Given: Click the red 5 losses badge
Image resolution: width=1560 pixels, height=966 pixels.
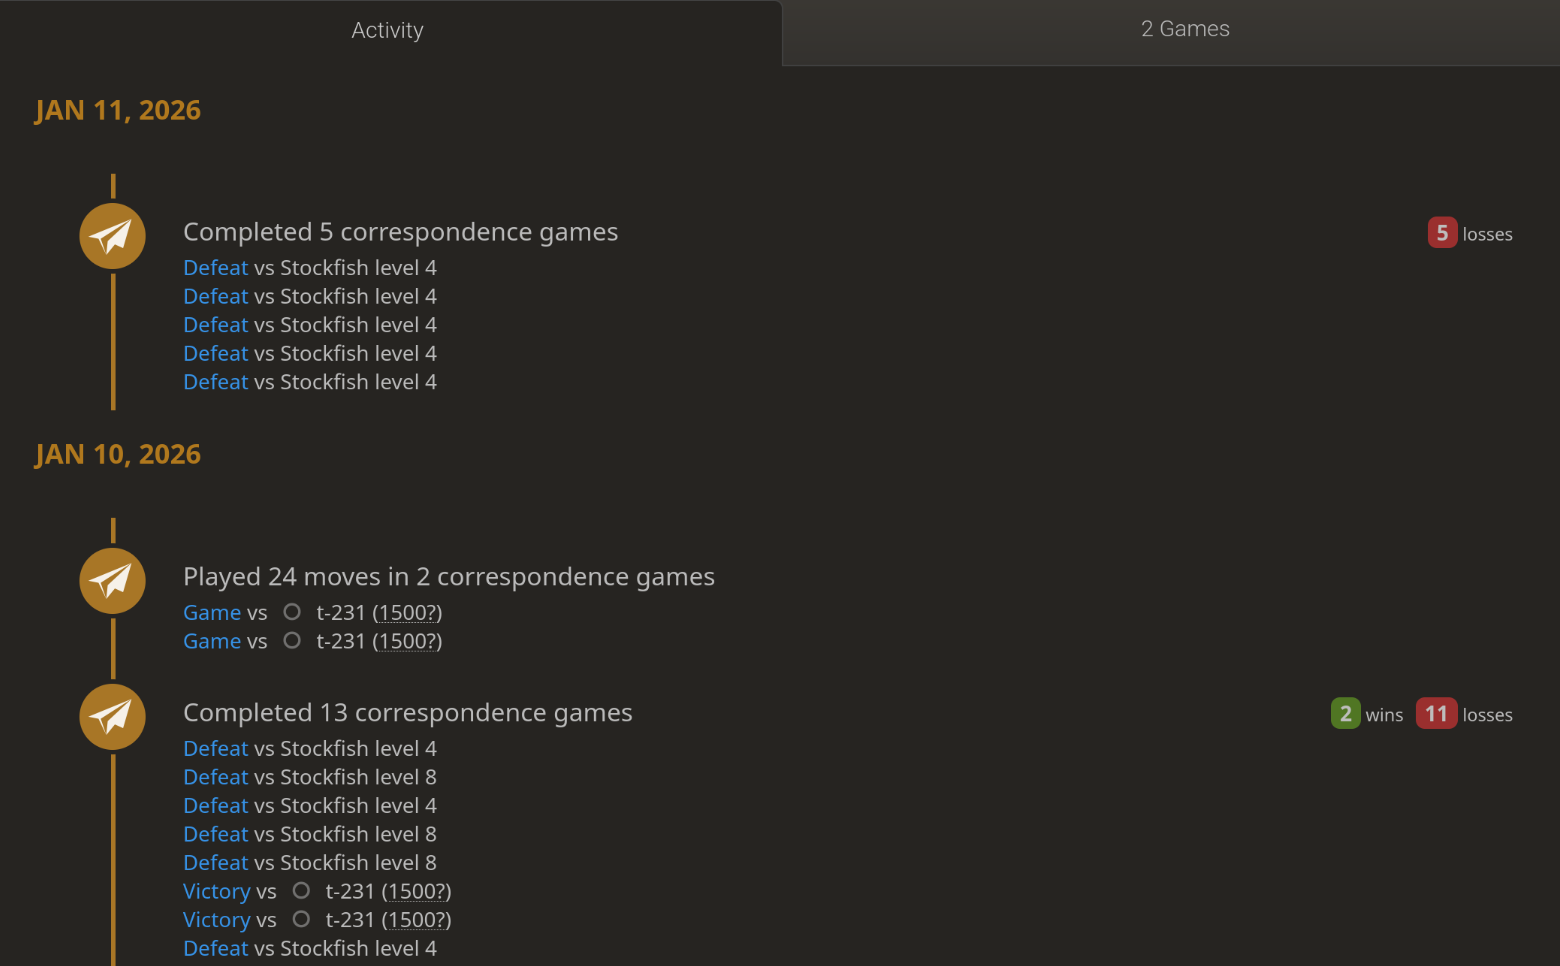Looking at the screenshot, I should tap(1441, 233).
